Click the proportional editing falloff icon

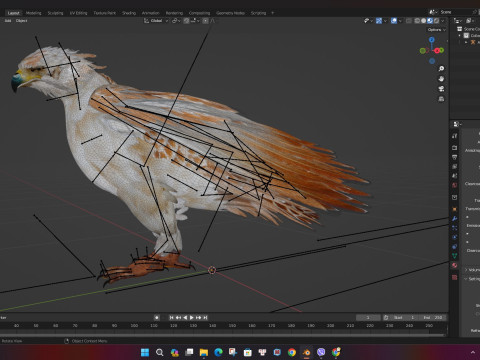click(212, 21)
